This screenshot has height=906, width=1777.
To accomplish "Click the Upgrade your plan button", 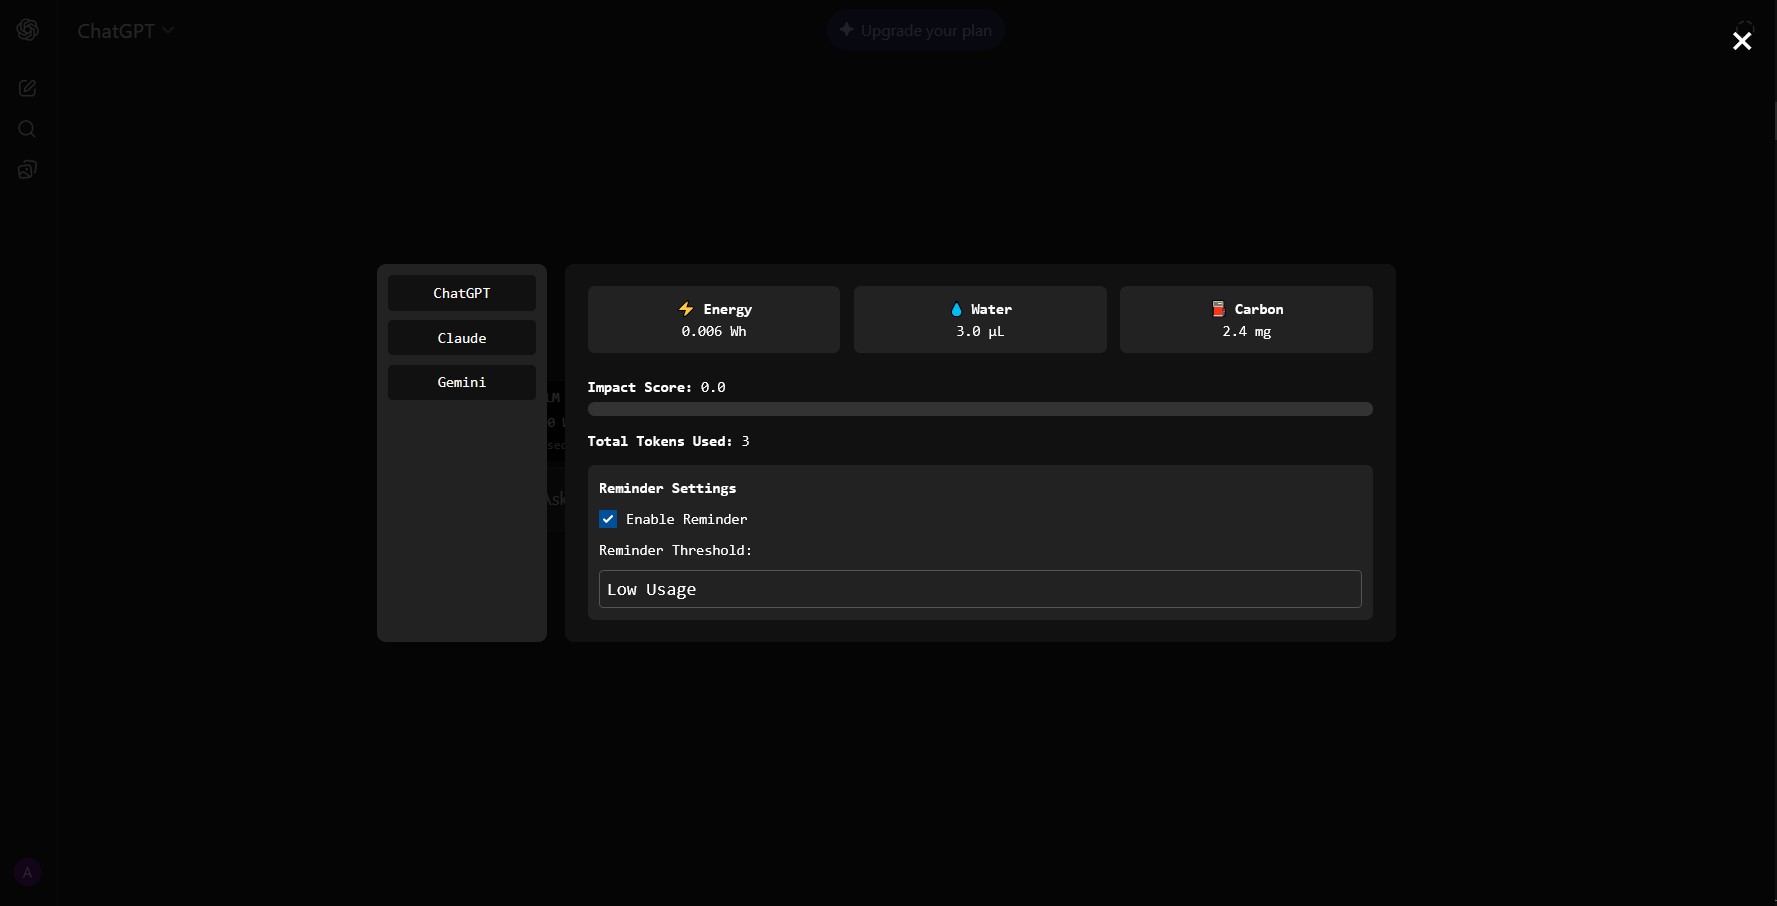I will (x=916, y=31).
